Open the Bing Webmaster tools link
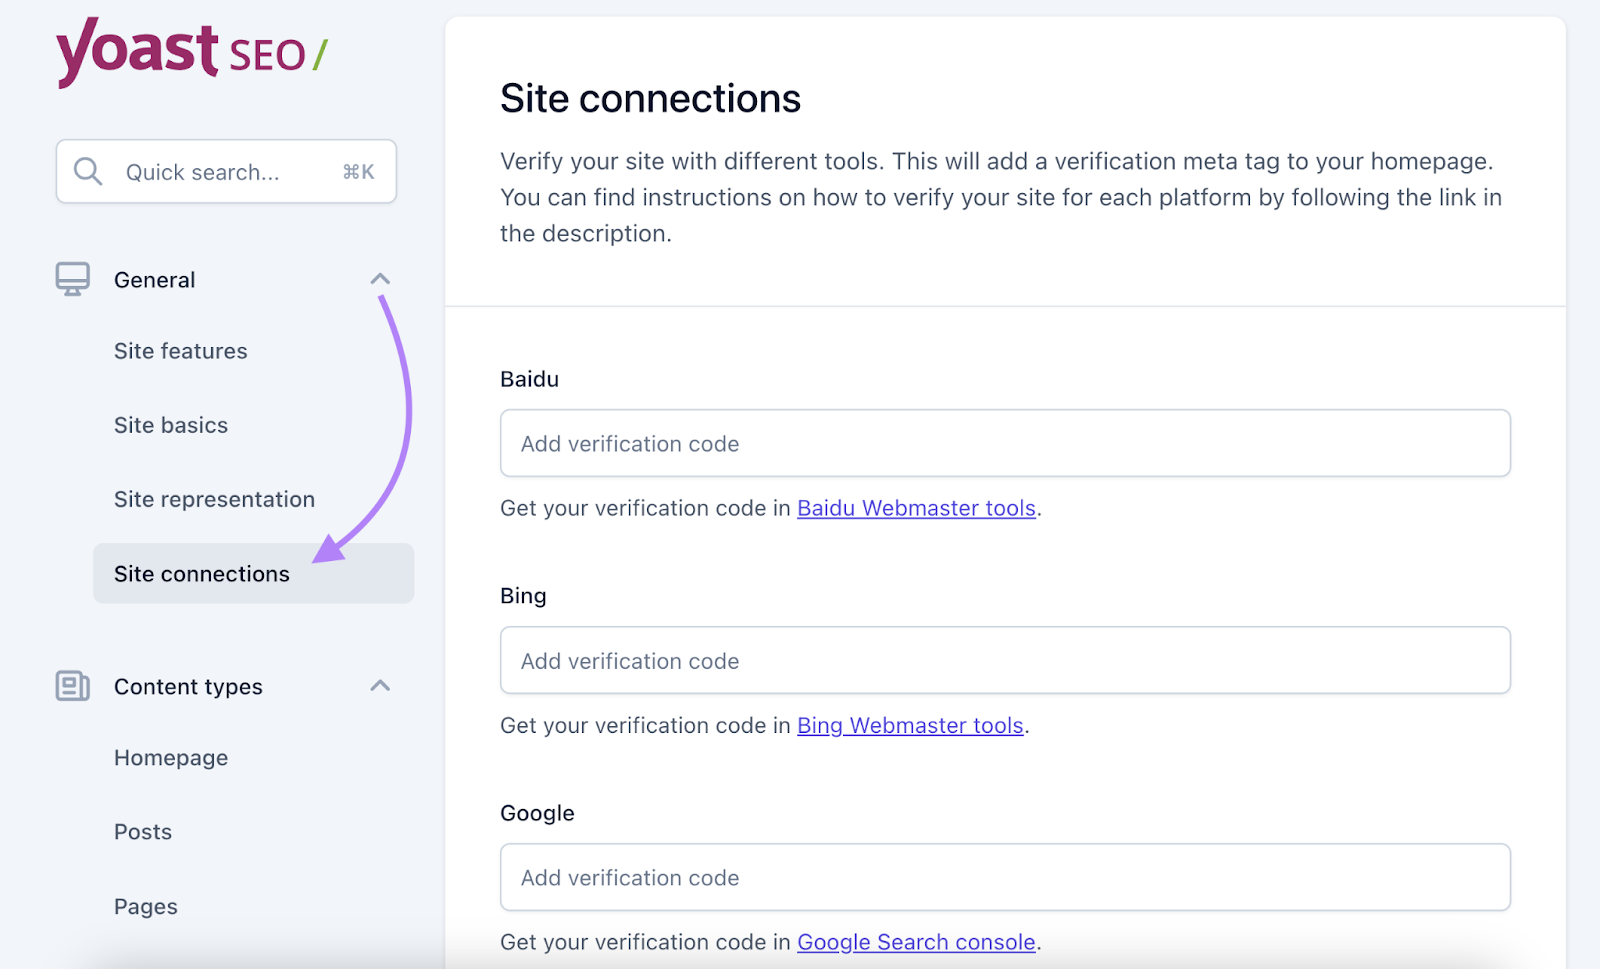Image resolution: width=1600 pixels, height=969 pixels. 909,725
